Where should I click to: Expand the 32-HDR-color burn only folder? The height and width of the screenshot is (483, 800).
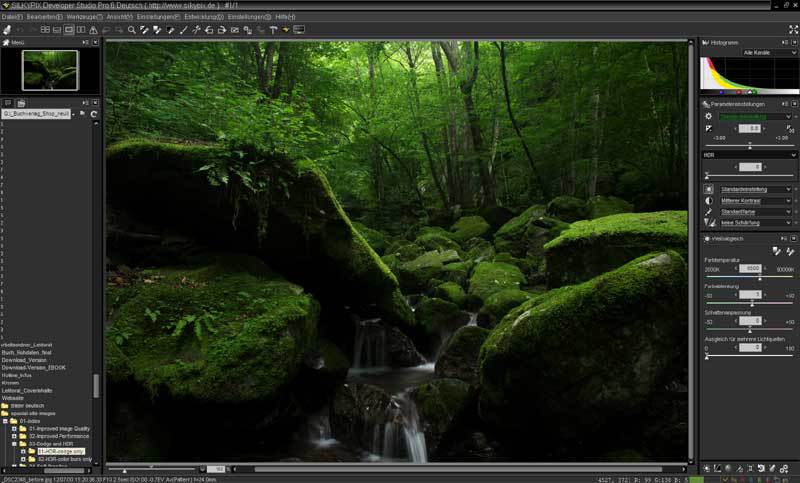pyautogui.click(x=23, y=459)
